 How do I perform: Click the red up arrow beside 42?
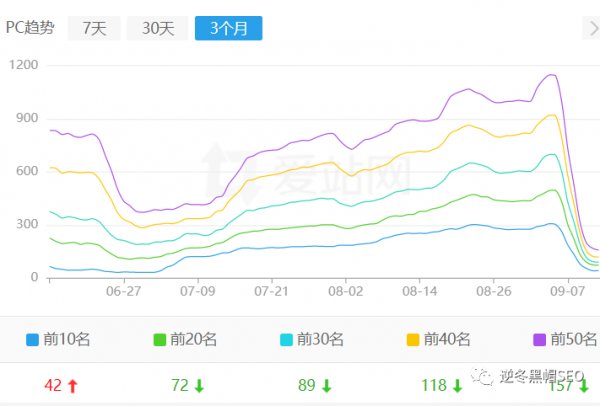pyautogui.click(x=73, y=385)
